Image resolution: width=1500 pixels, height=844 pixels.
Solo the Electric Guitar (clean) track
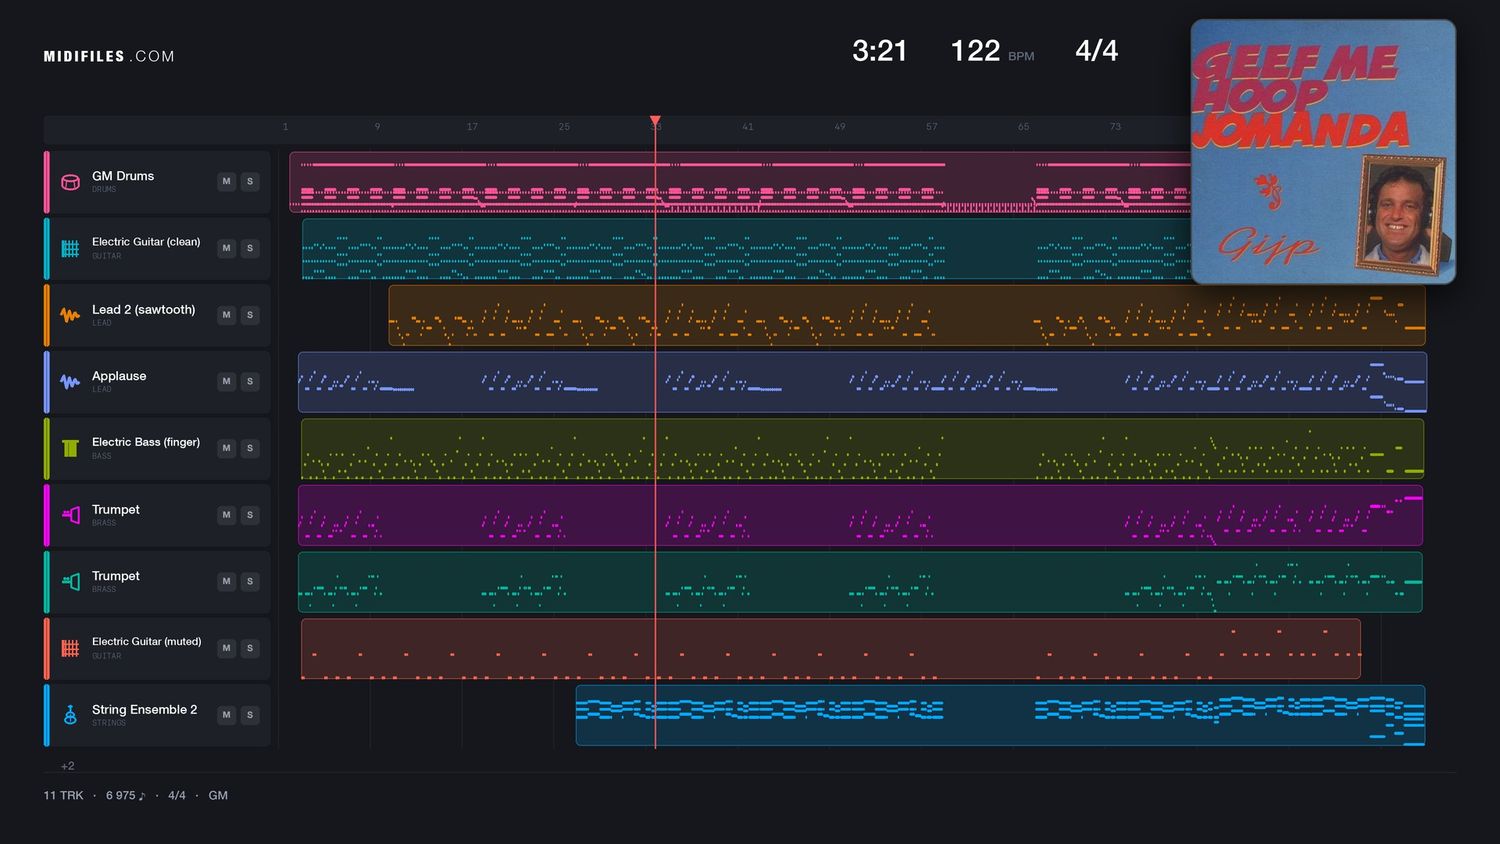[x=250, y=248]
